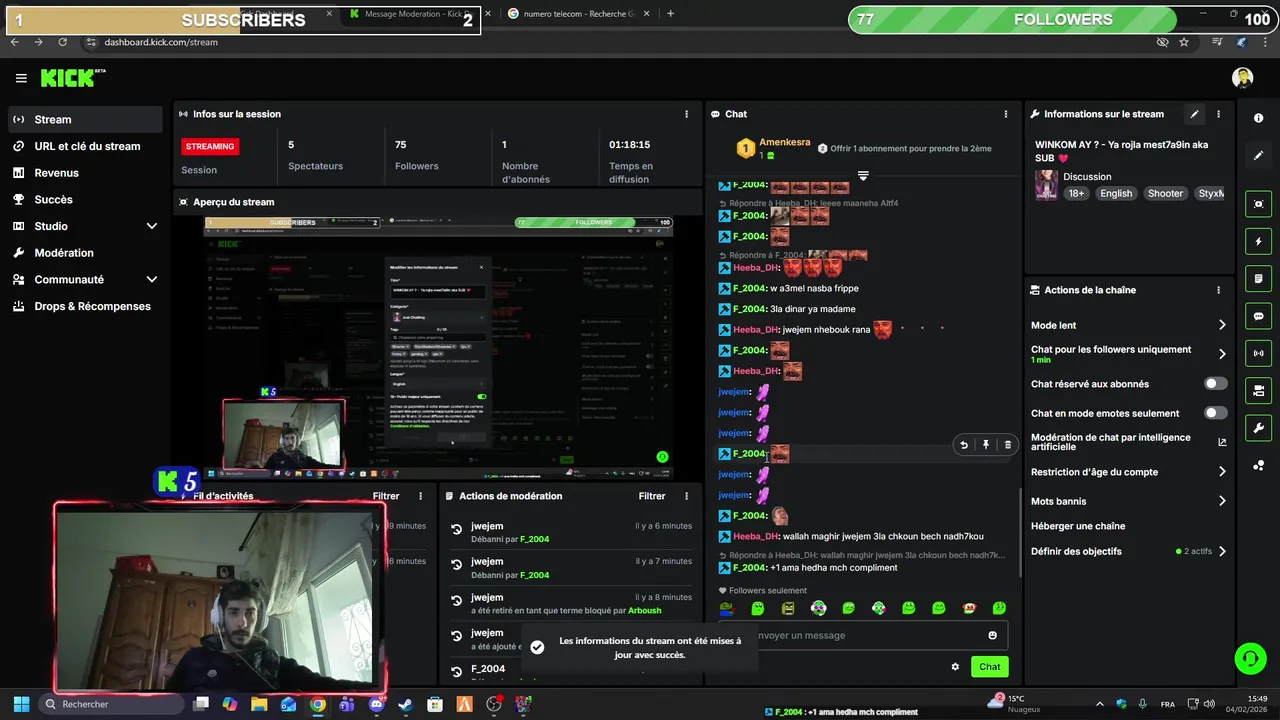The image size is (1280, 720).
Task: Open Google Chrome from taskbar
Action: (x=317, y=704)
